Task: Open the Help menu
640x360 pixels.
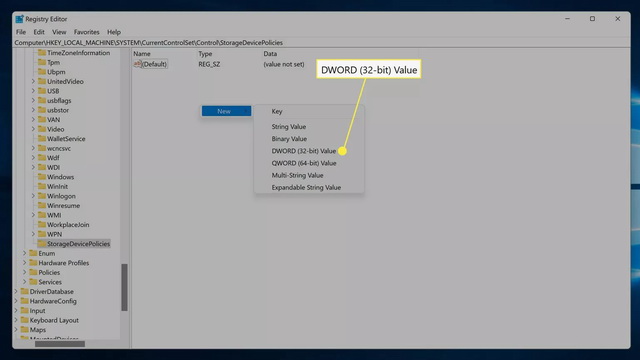Action: 114,32
